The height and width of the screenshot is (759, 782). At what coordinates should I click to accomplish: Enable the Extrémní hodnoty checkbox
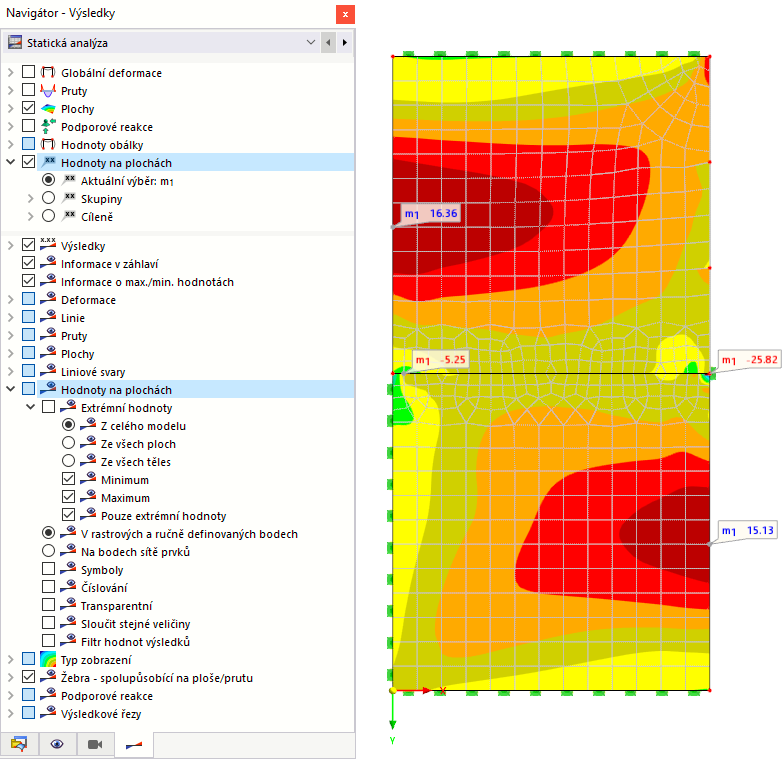[48, 407]
